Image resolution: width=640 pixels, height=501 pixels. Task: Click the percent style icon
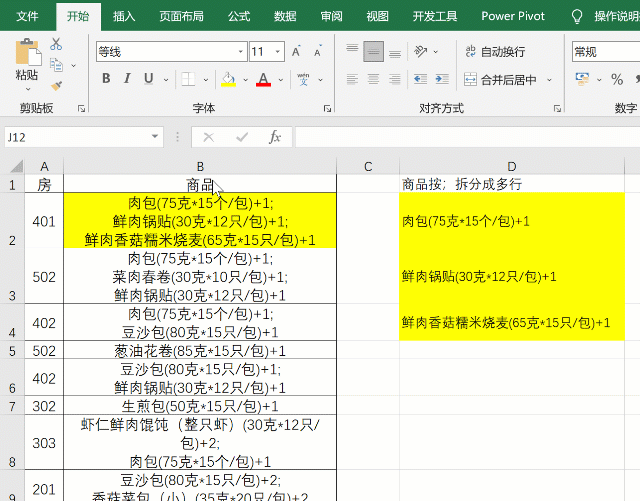617,79
